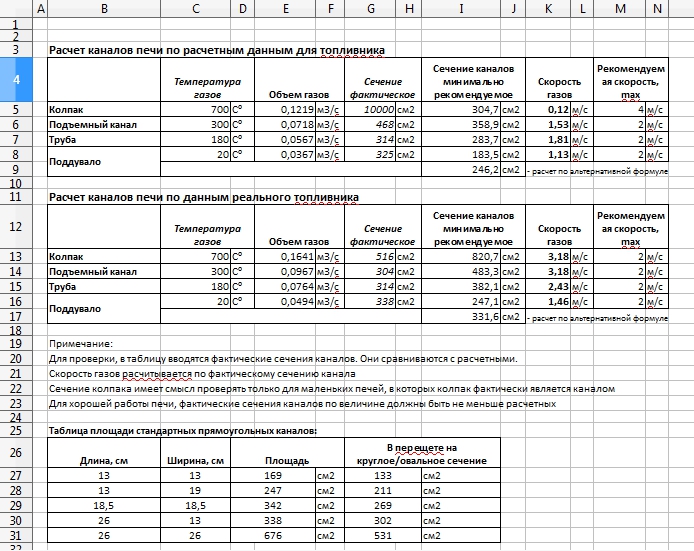Viewport: 694px width, 551px height.
Task: Click 'Примечание:' note heading
Action: click(81, 344)
